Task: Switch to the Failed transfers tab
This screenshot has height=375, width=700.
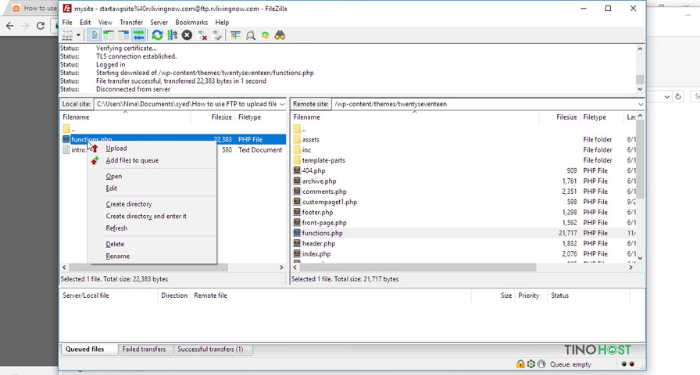Action: (144, 349)
